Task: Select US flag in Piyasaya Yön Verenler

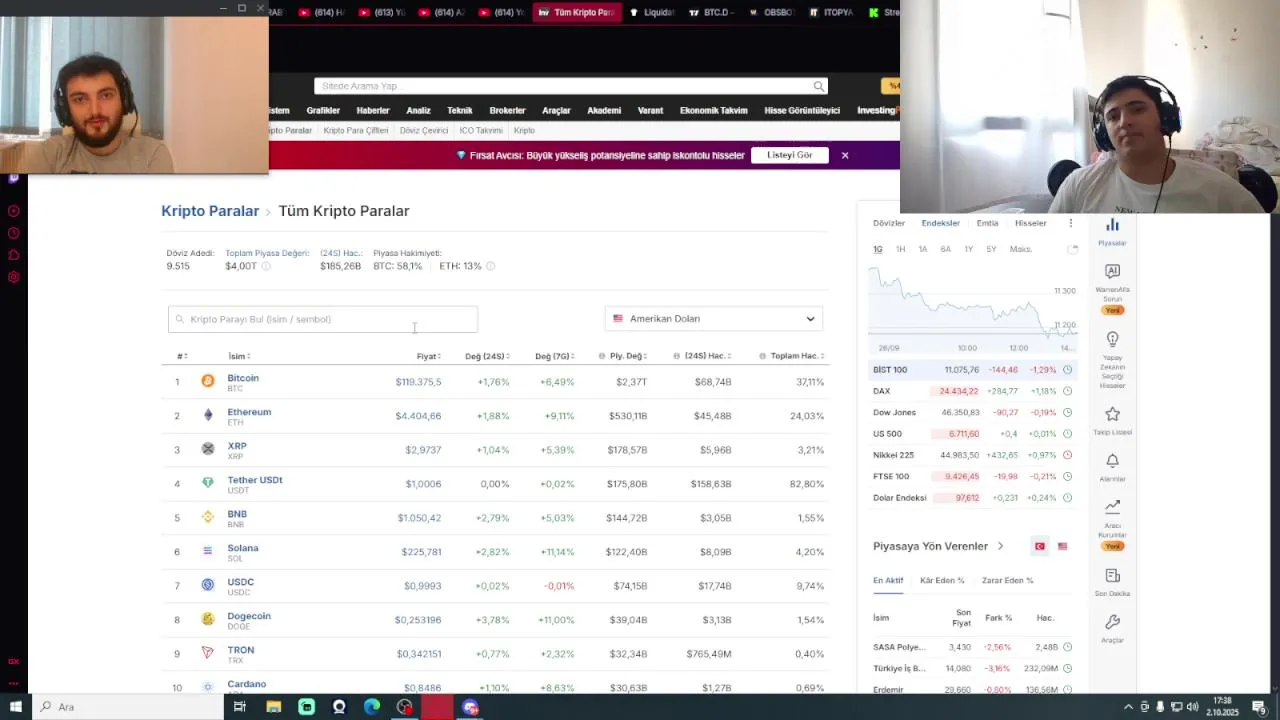Action: (1063, 546)
